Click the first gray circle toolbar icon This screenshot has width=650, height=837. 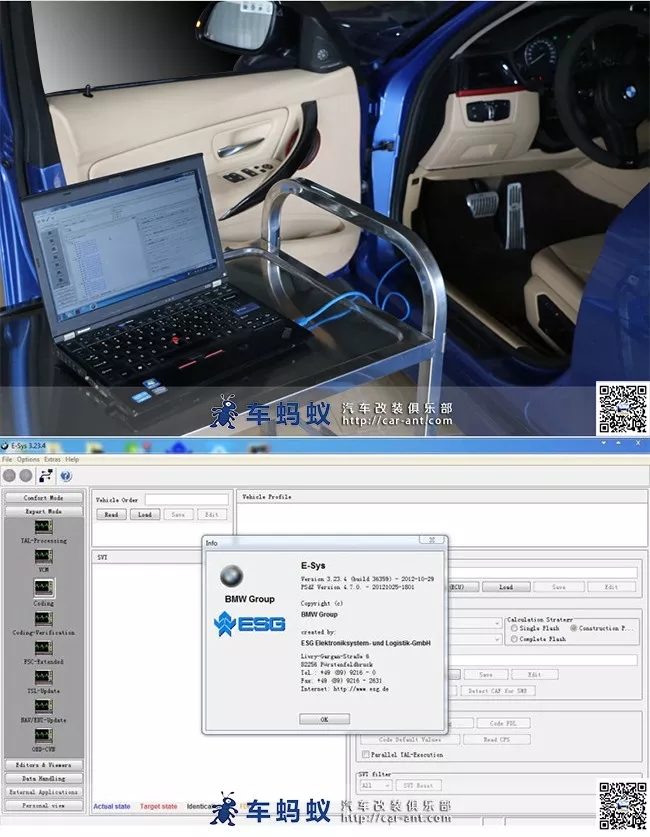click(9, 475)
